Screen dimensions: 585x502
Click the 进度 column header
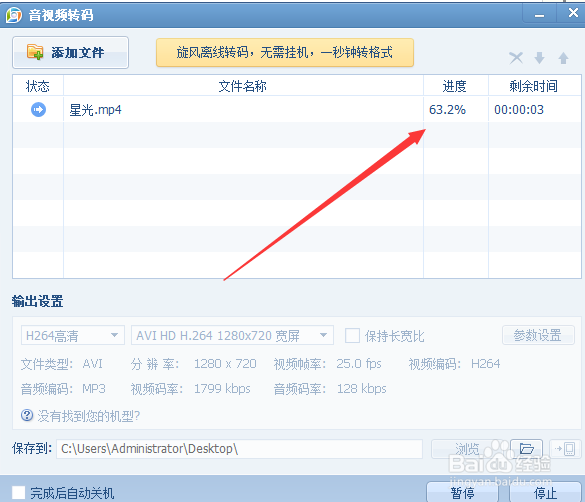pos(455,86)
